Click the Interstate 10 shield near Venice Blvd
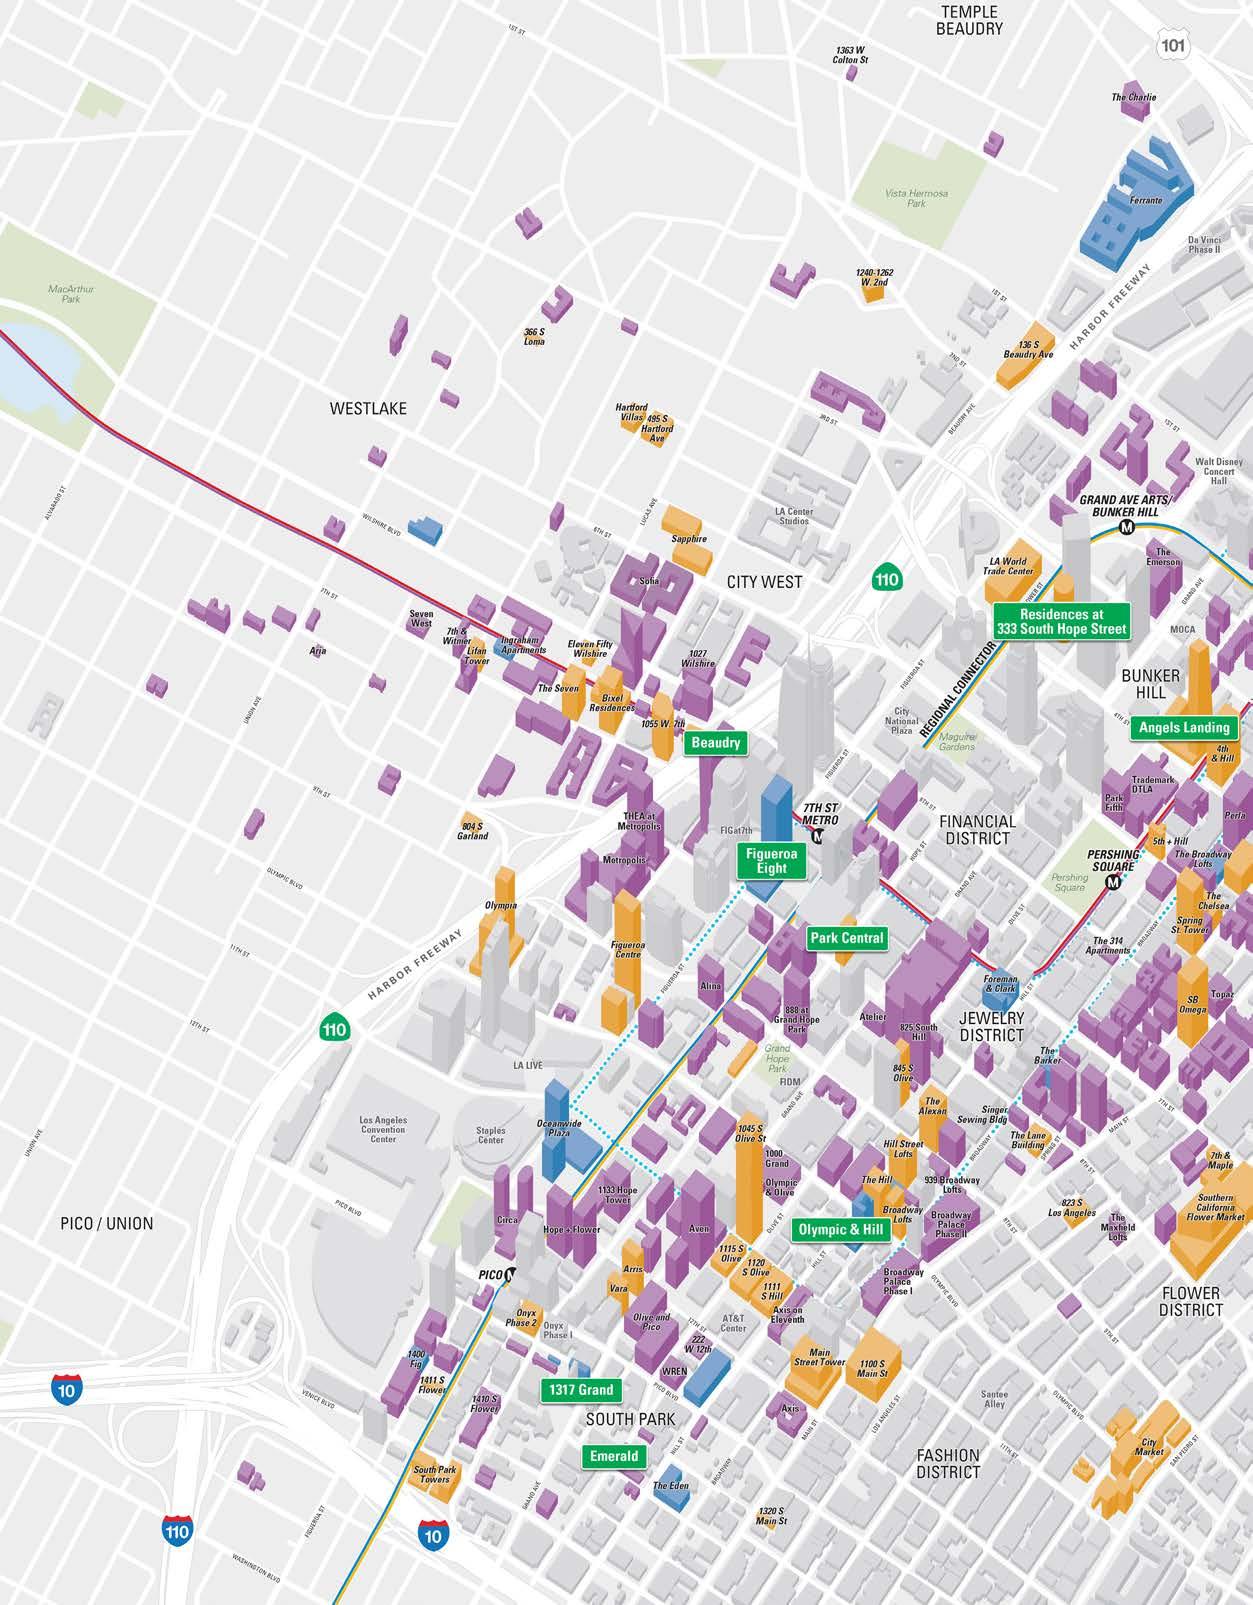The image size is (1253, 1605). 68,1389
